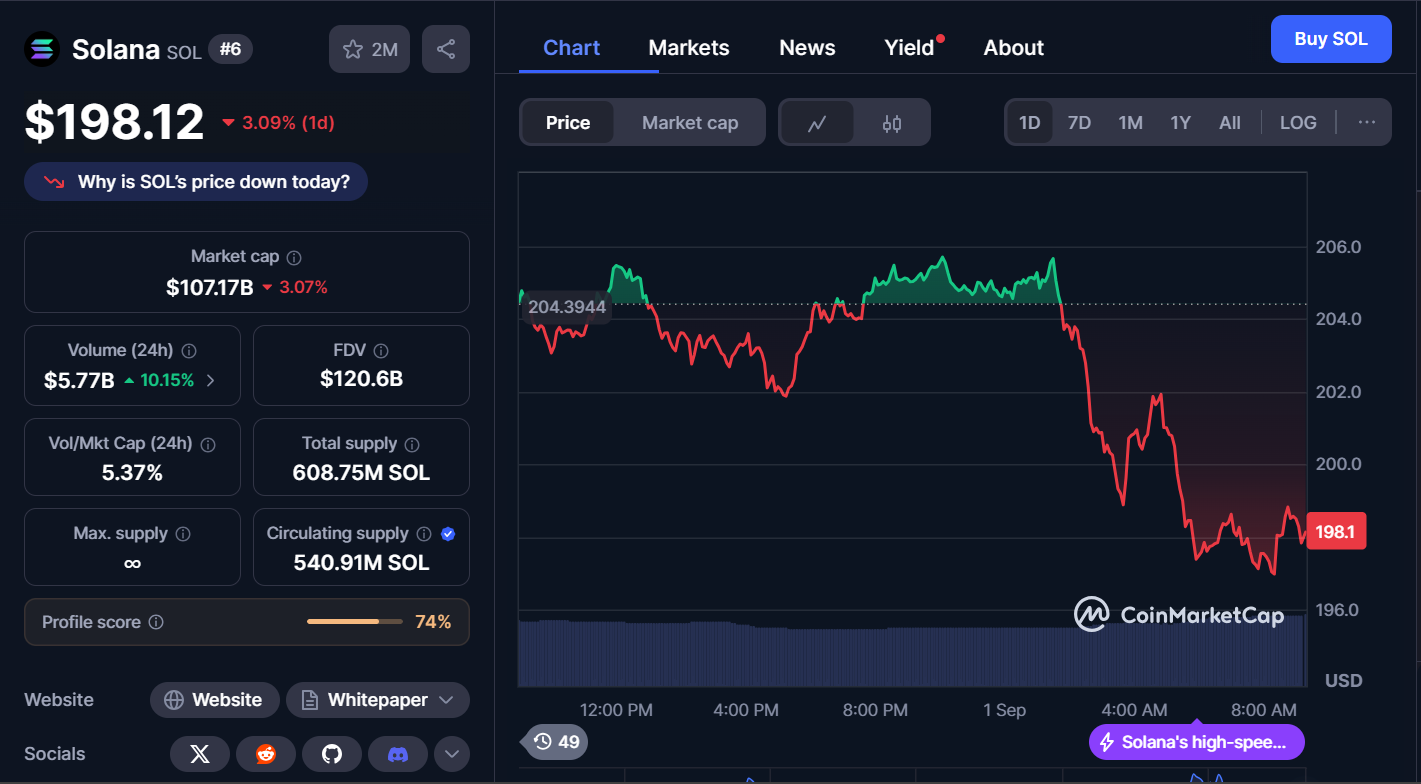Switch to candlestick chart icon
This screenshot has height=784, width=1421.
[892, 123]
